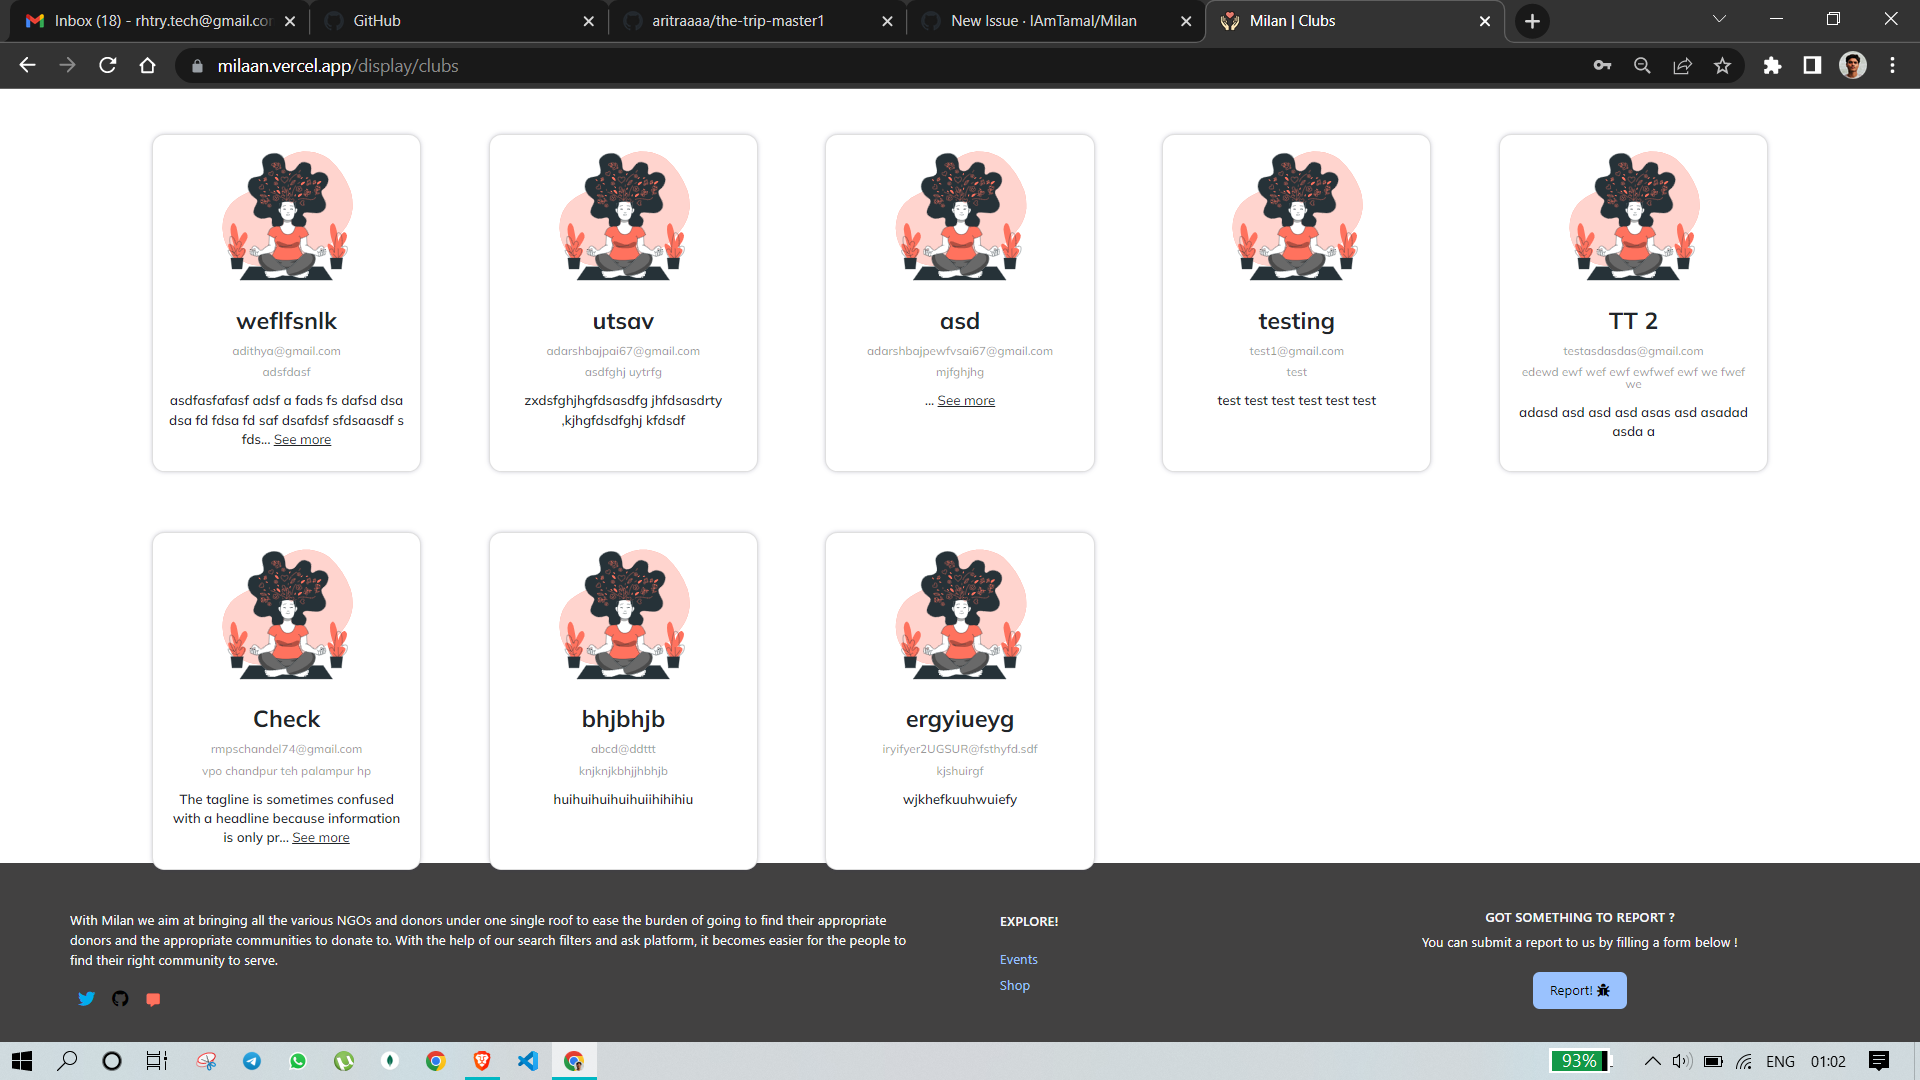Open the GitHub icon in footer
This screenshot has width=1920, height=1080.
(x=120, y=999)
